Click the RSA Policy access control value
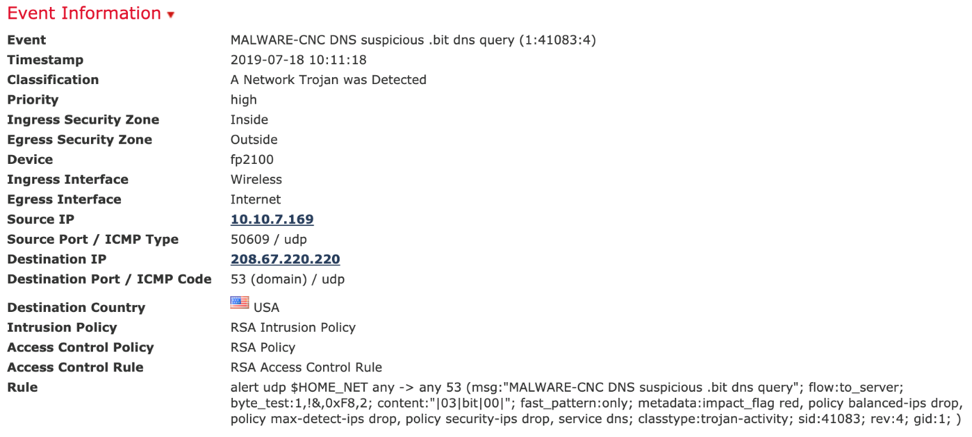 (263, 348)
